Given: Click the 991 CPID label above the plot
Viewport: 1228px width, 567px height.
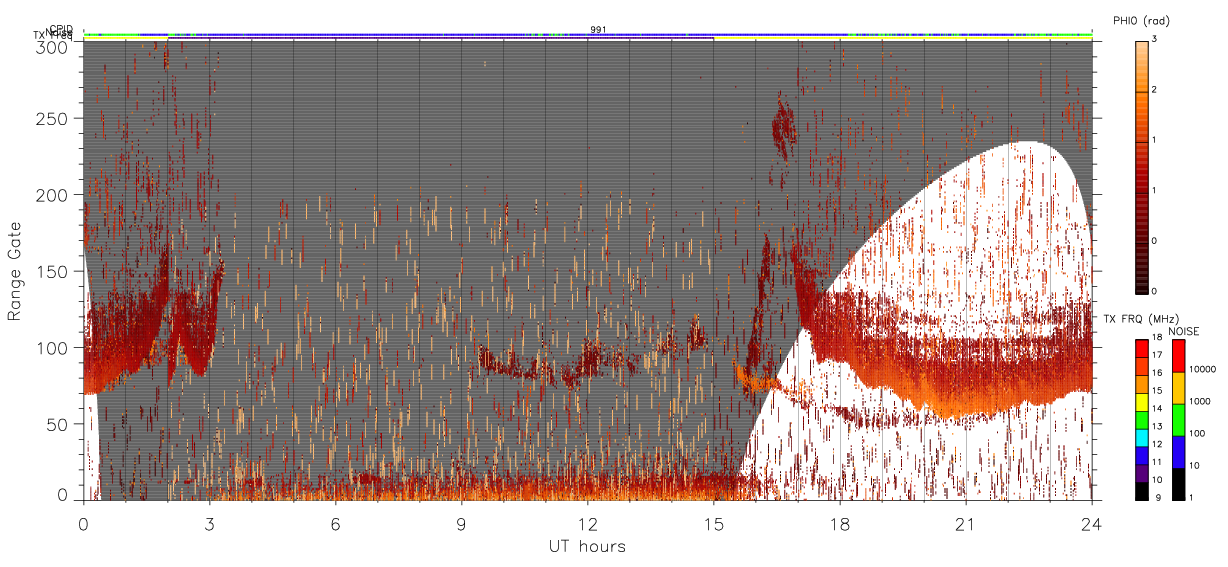Looking at the screenshot, I should pyautogui.click(x=598, y=30).
